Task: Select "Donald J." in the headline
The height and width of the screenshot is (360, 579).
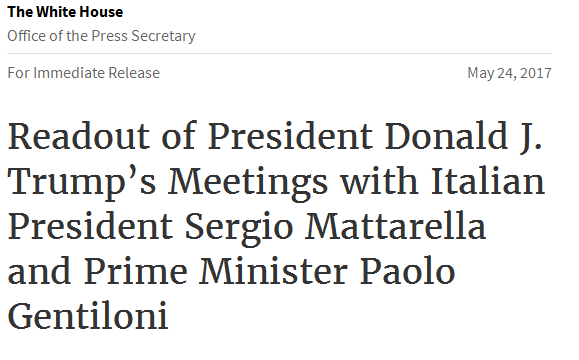Action: pos(463,137)
